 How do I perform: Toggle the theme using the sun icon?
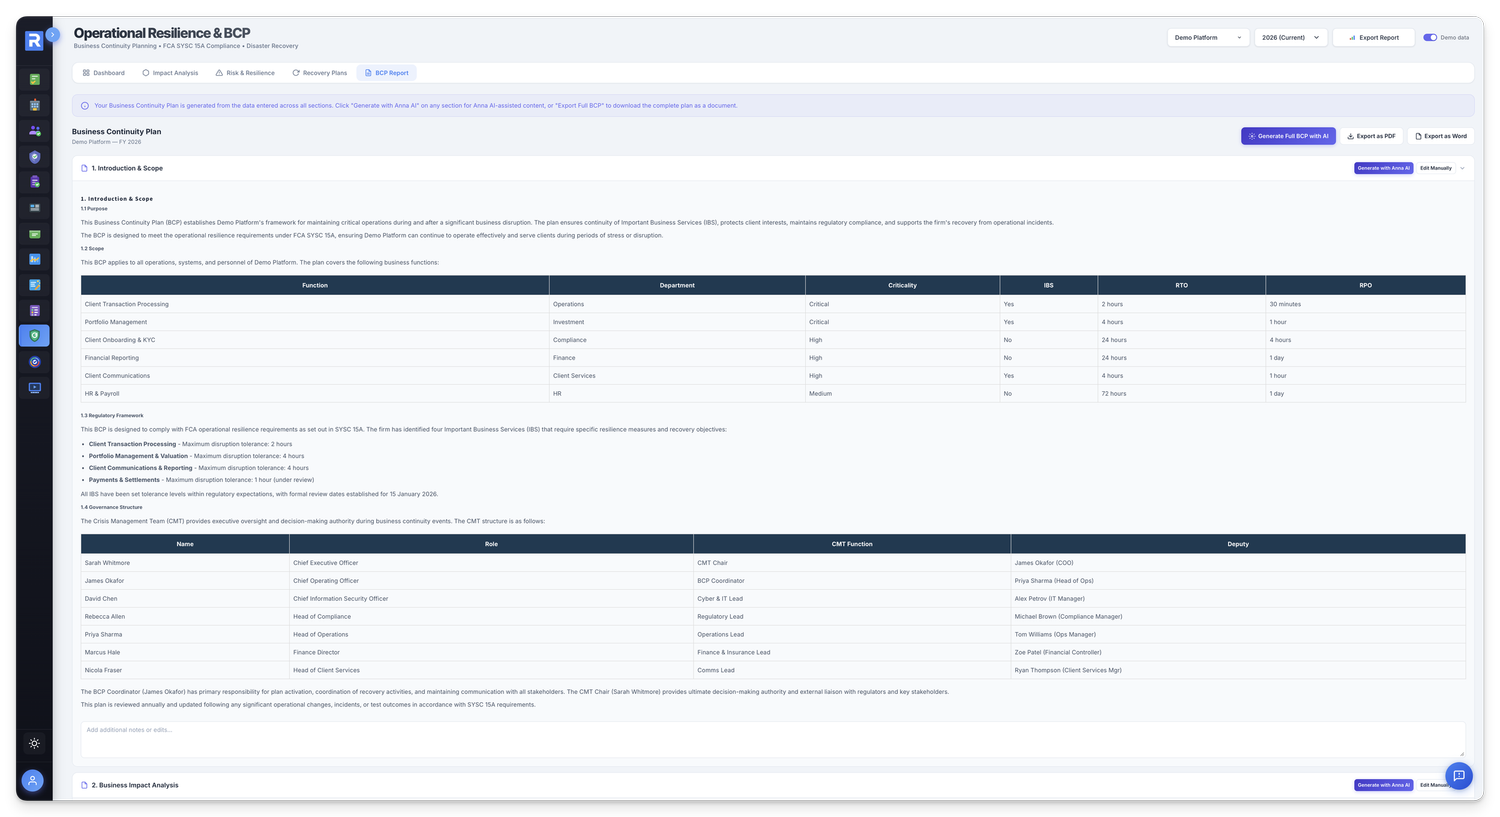coord(34,743)
